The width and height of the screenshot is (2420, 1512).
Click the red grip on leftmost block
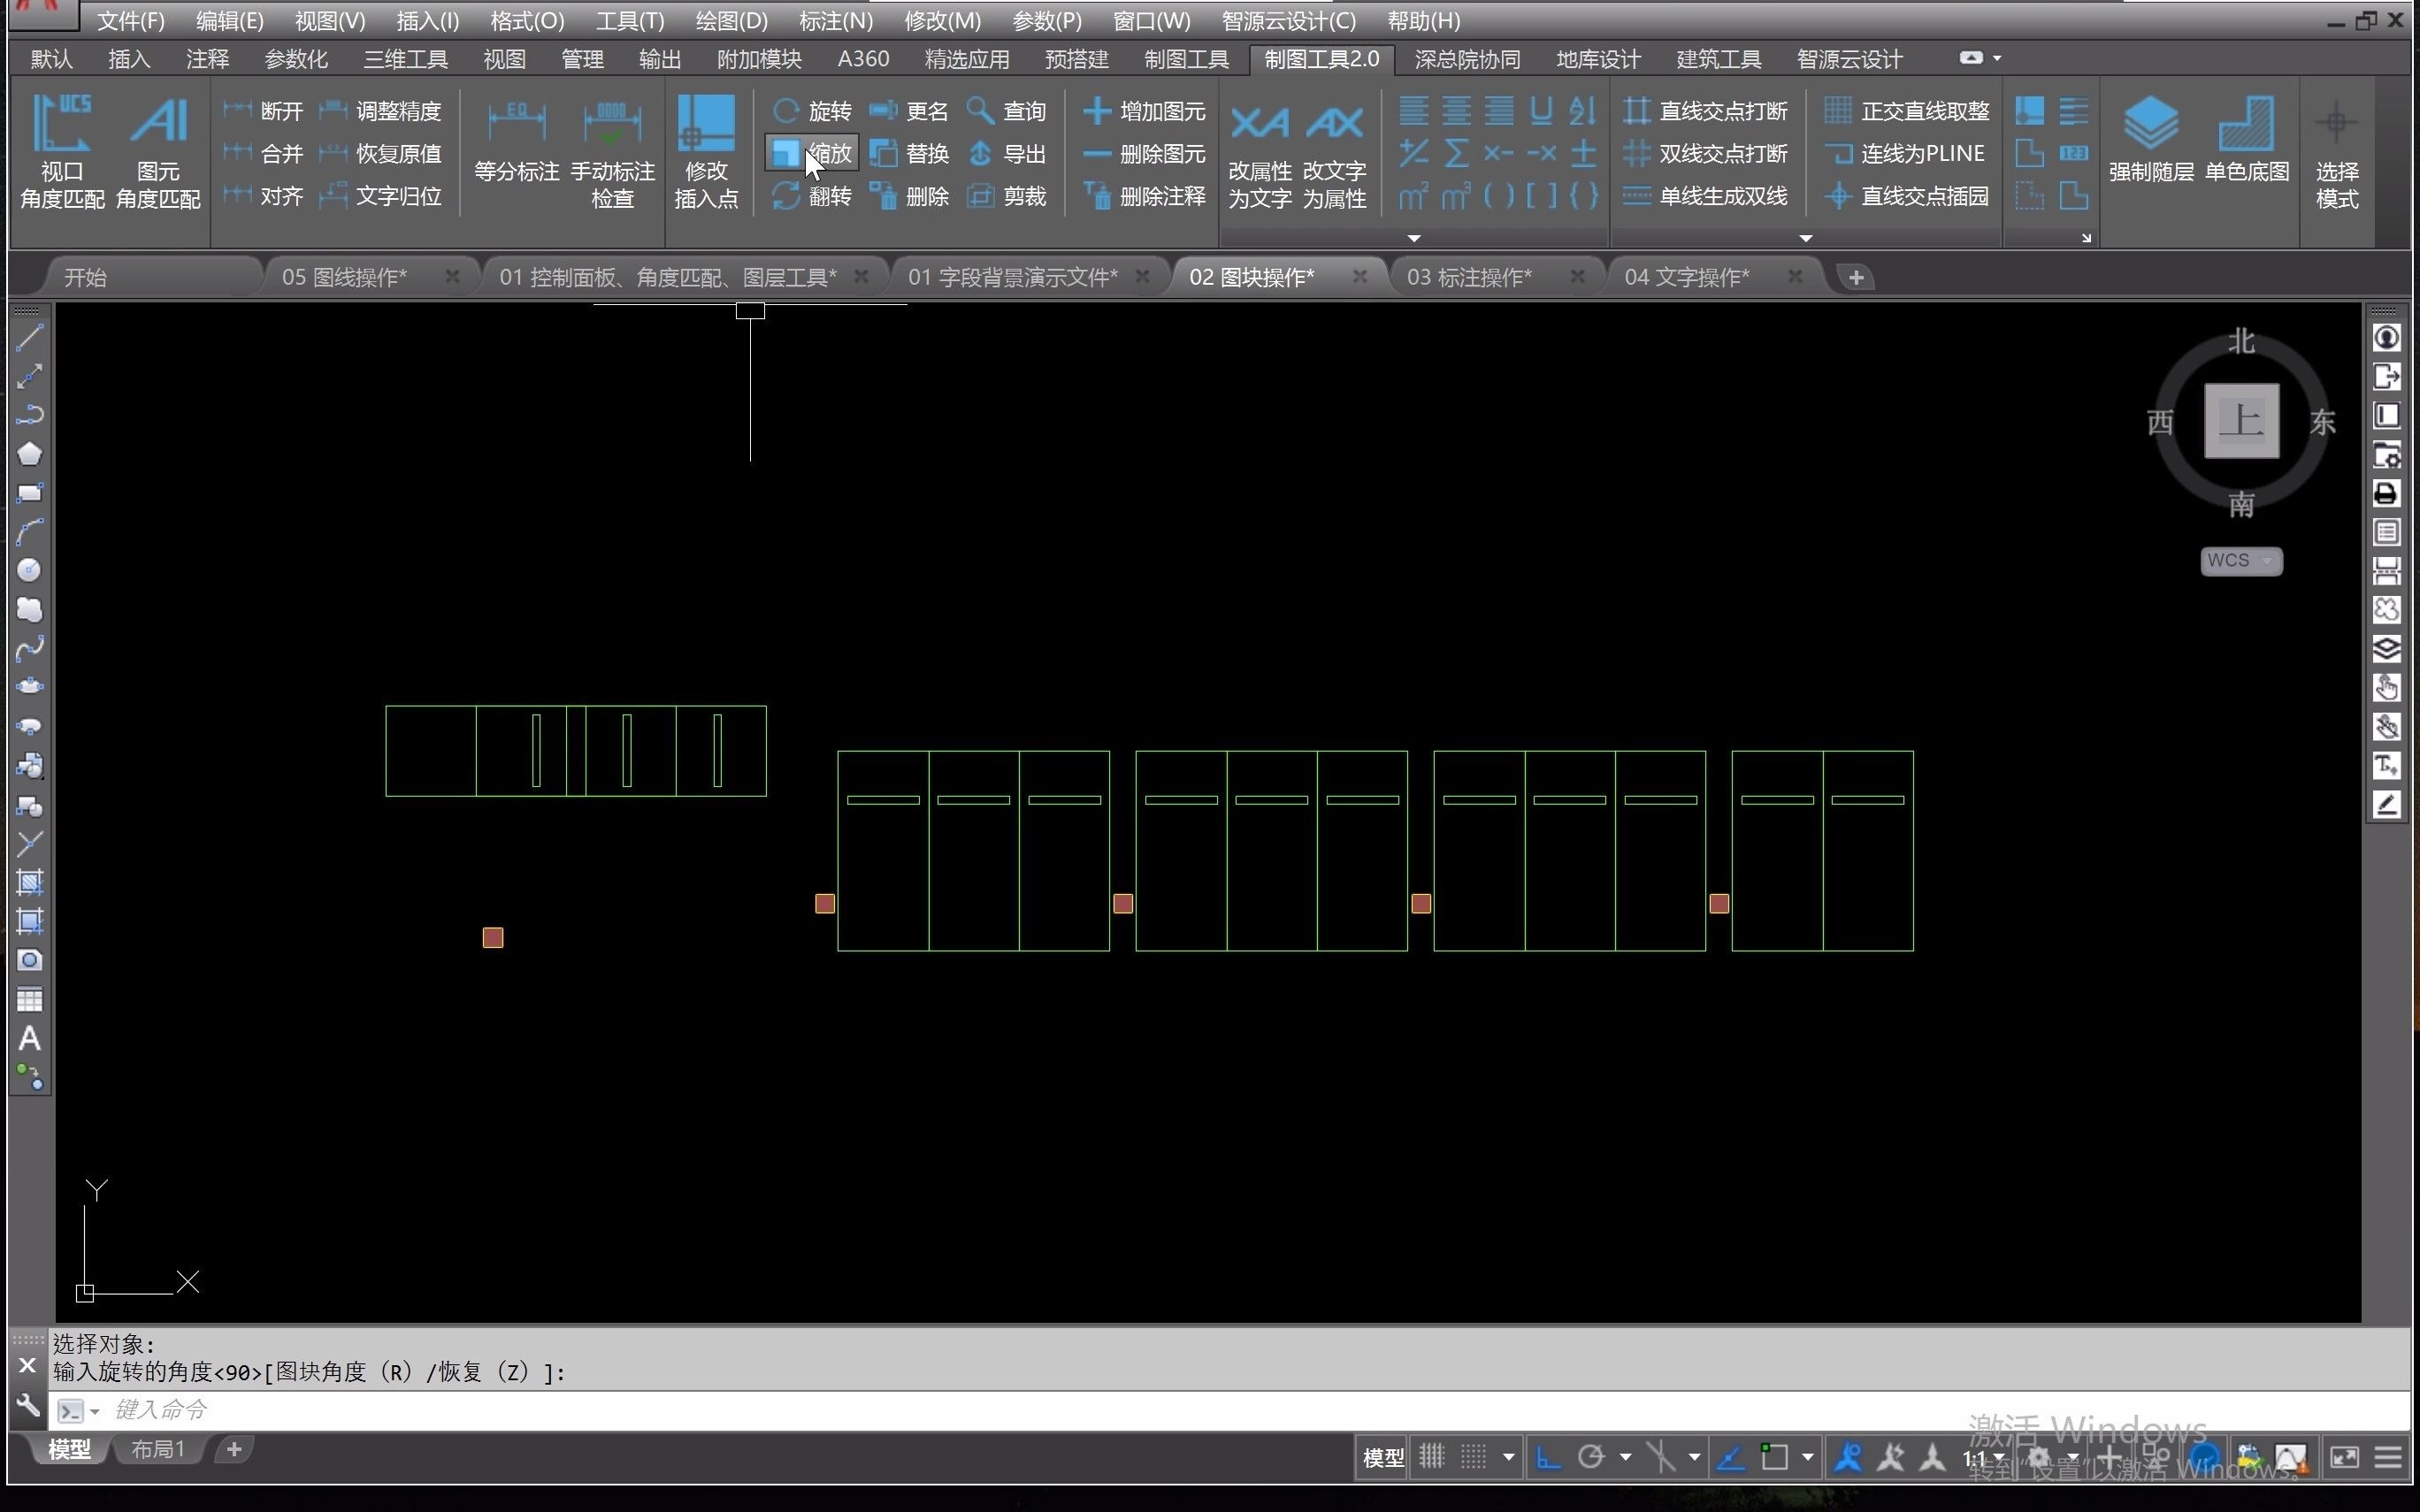pyautogui.click(x=493, y=937)
